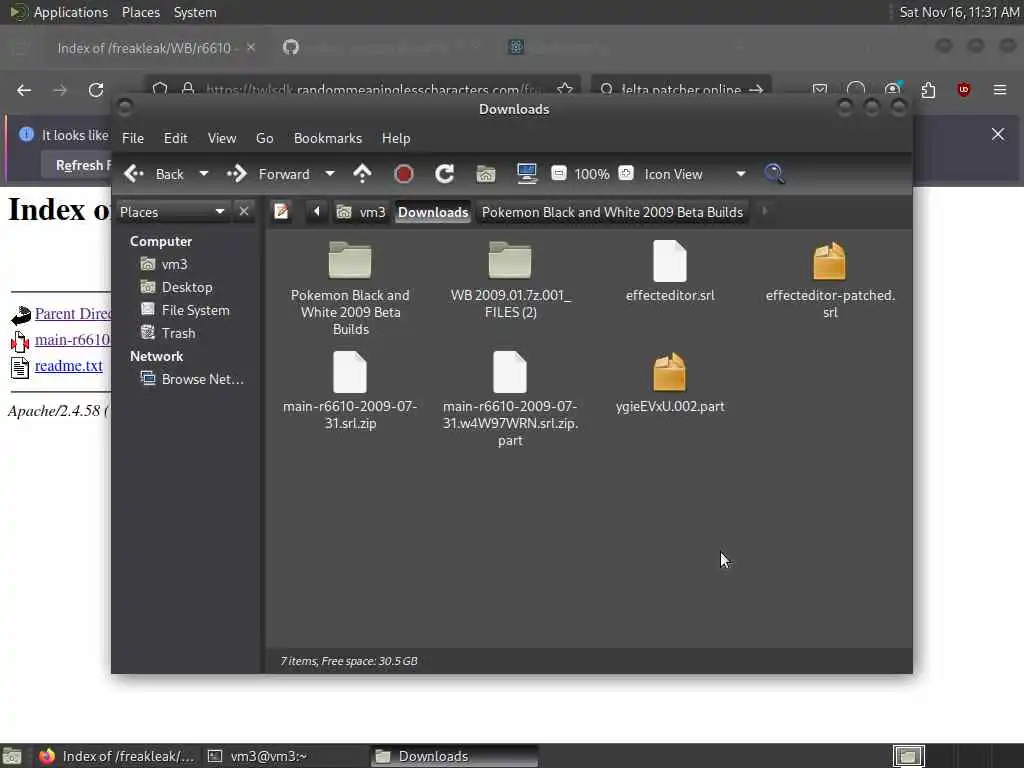Go up to the parent folder

[362, 174]
